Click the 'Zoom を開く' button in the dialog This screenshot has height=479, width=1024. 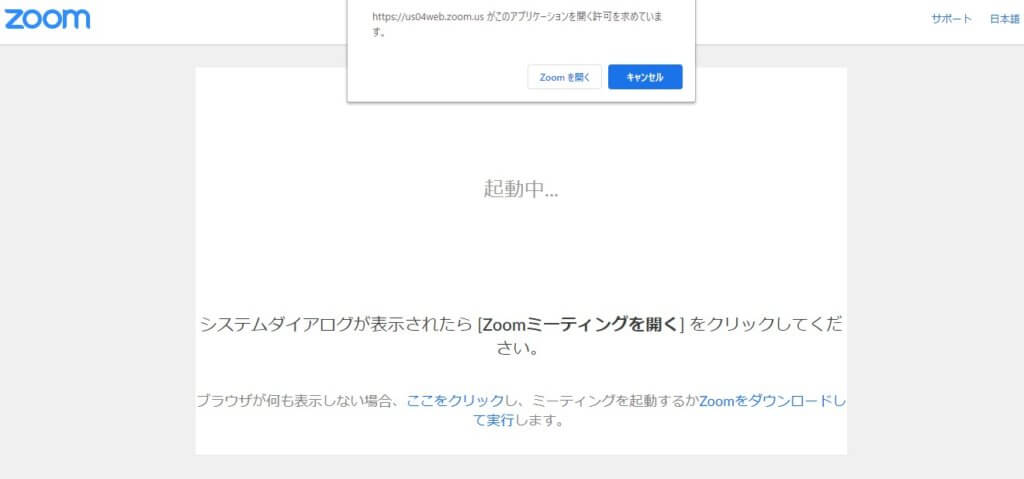(564, 77)
